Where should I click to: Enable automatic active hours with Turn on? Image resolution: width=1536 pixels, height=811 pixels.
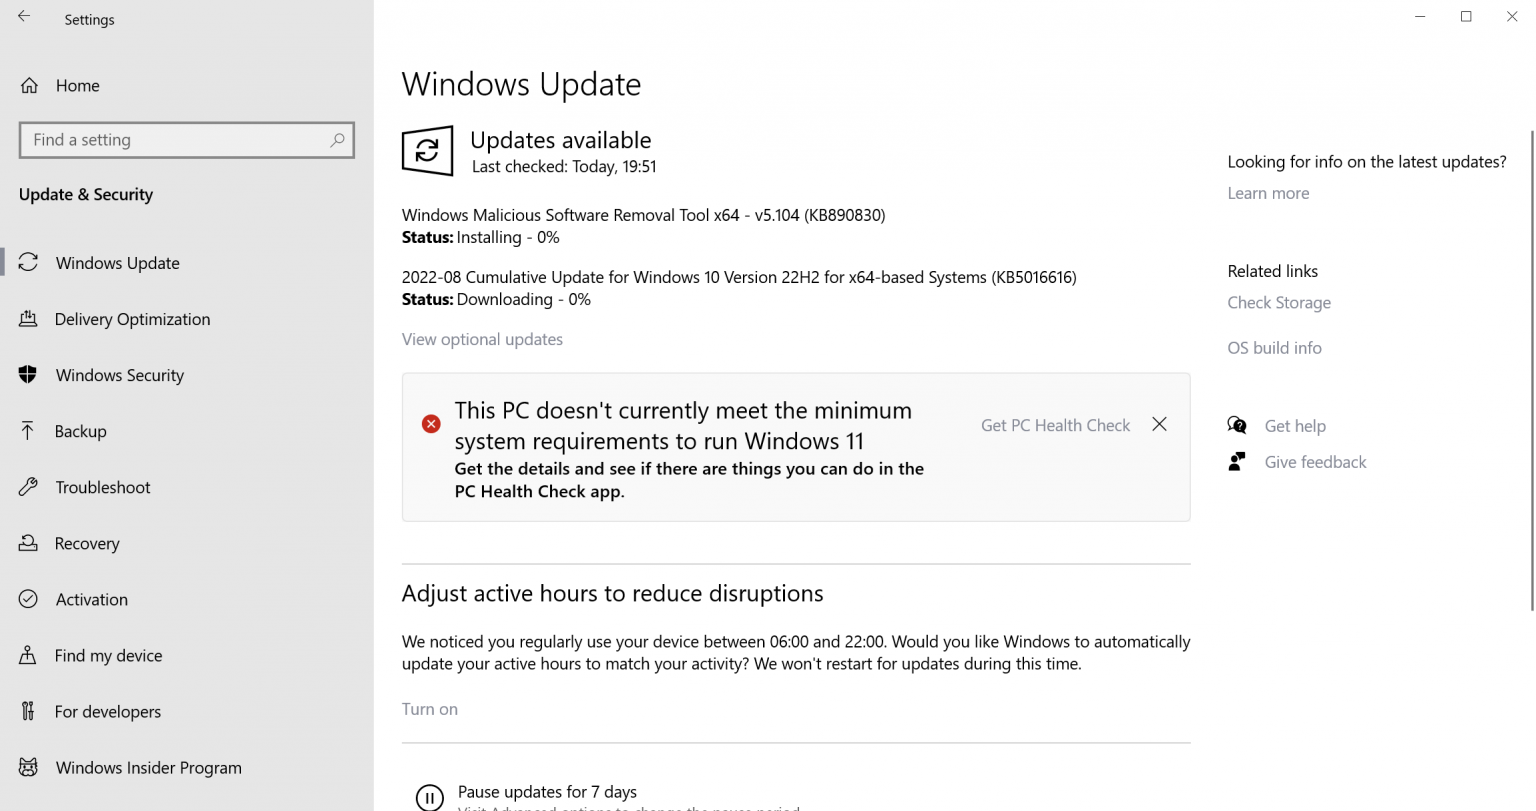coord(429,708)
